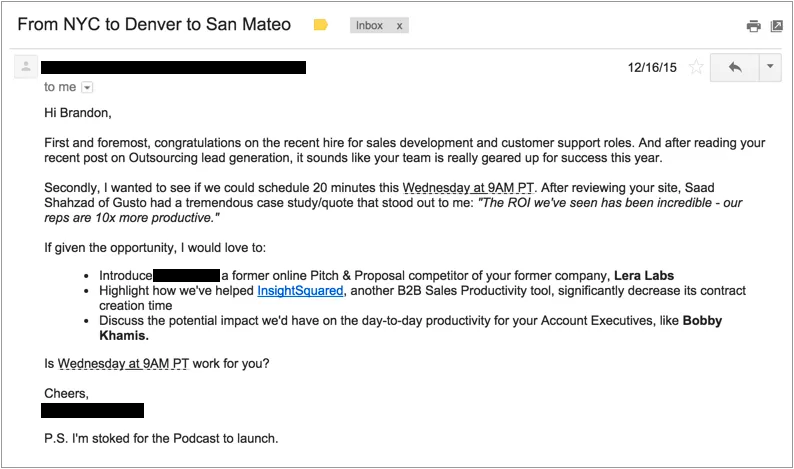794x469 pixels.
Task: Click bold text Lera Labs
Action: pyautogui.click(x=644, y=276)
